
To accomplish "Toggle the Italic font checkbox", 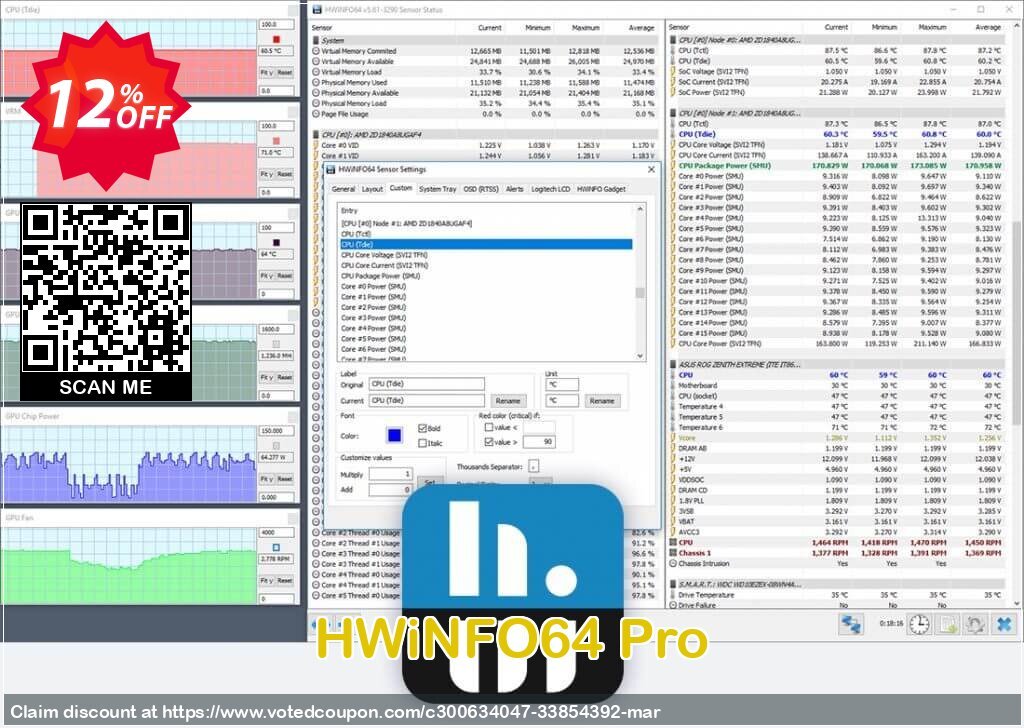I will coord(422,443).
